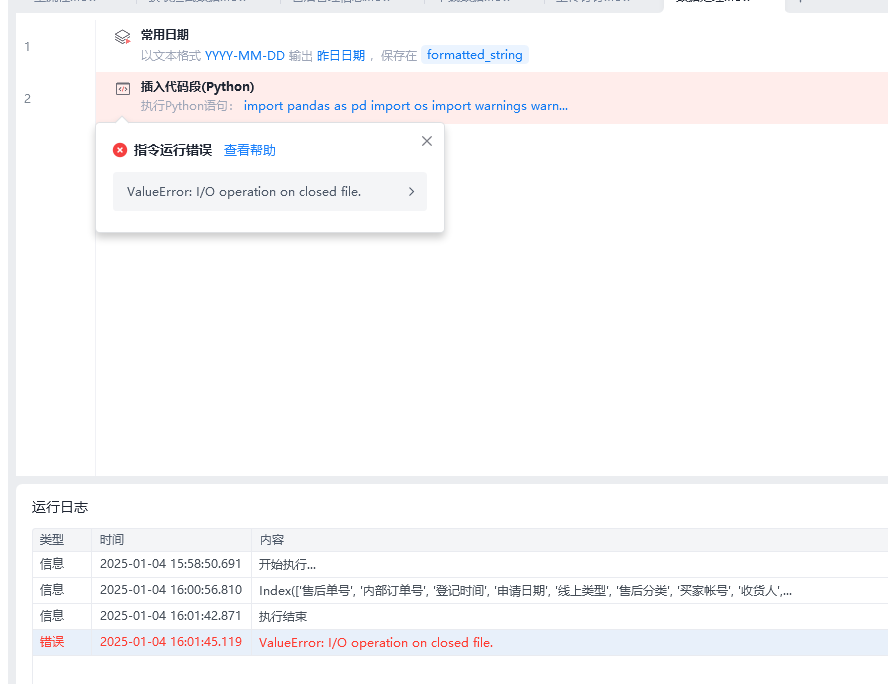The width and height of the screenshot is (888, 684).
Task: Select line number 1
Action: pyautogui.click(x=27, y=47)
